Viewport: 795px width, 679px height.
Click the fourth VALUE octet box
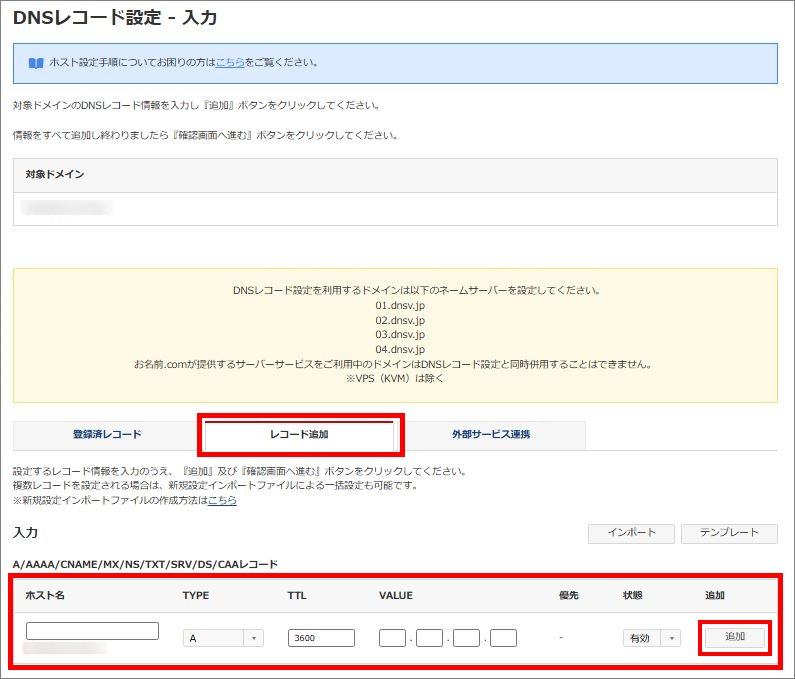click(503, 638)
